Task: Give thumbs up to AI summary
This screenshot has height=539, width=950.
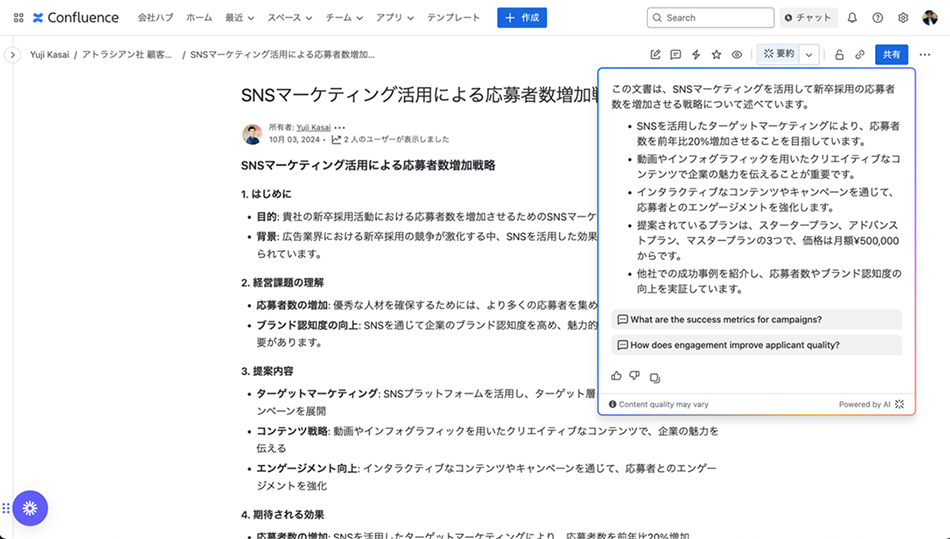Action: pyautogui.click(x=617, y=376)
